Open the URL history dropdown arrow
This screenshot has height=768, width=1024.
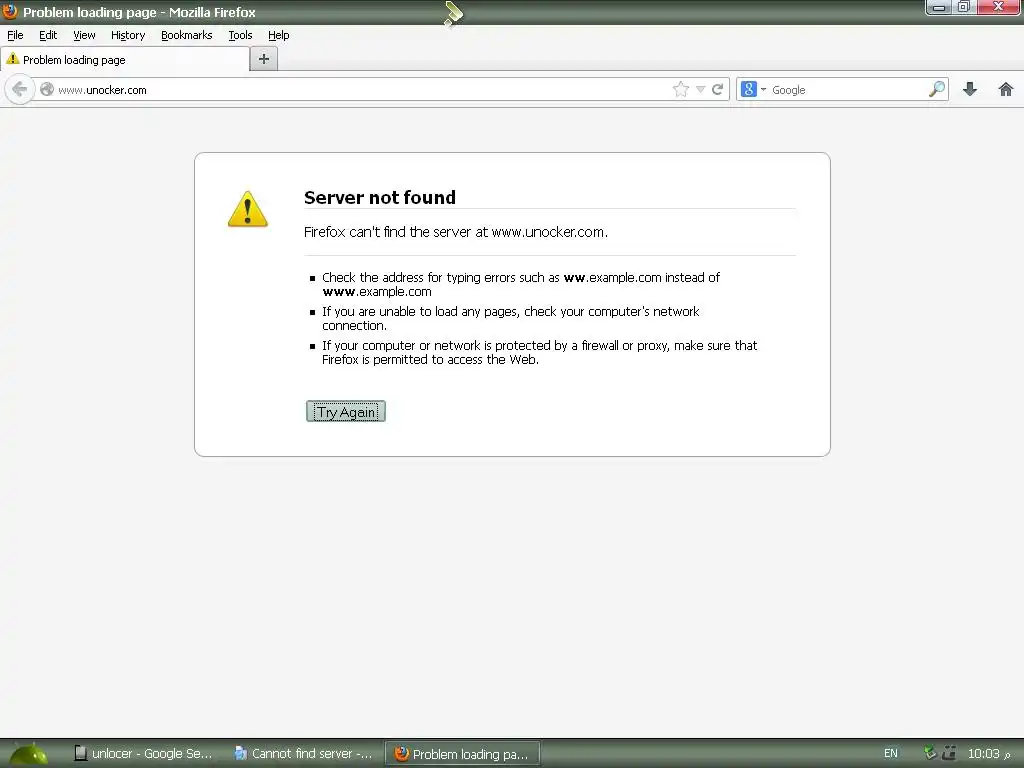(x=700, y=89)
